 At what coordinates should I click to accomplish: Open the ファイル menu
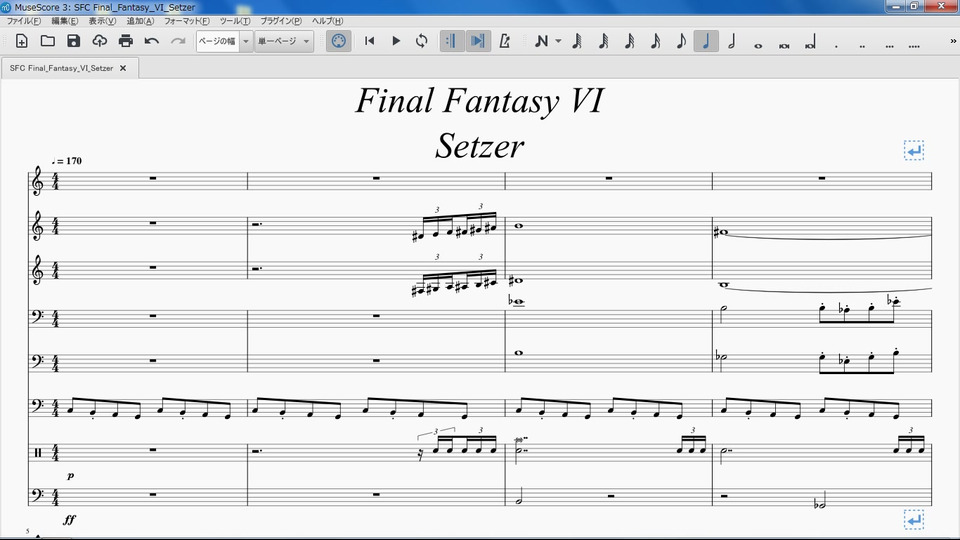coord(23,21)
